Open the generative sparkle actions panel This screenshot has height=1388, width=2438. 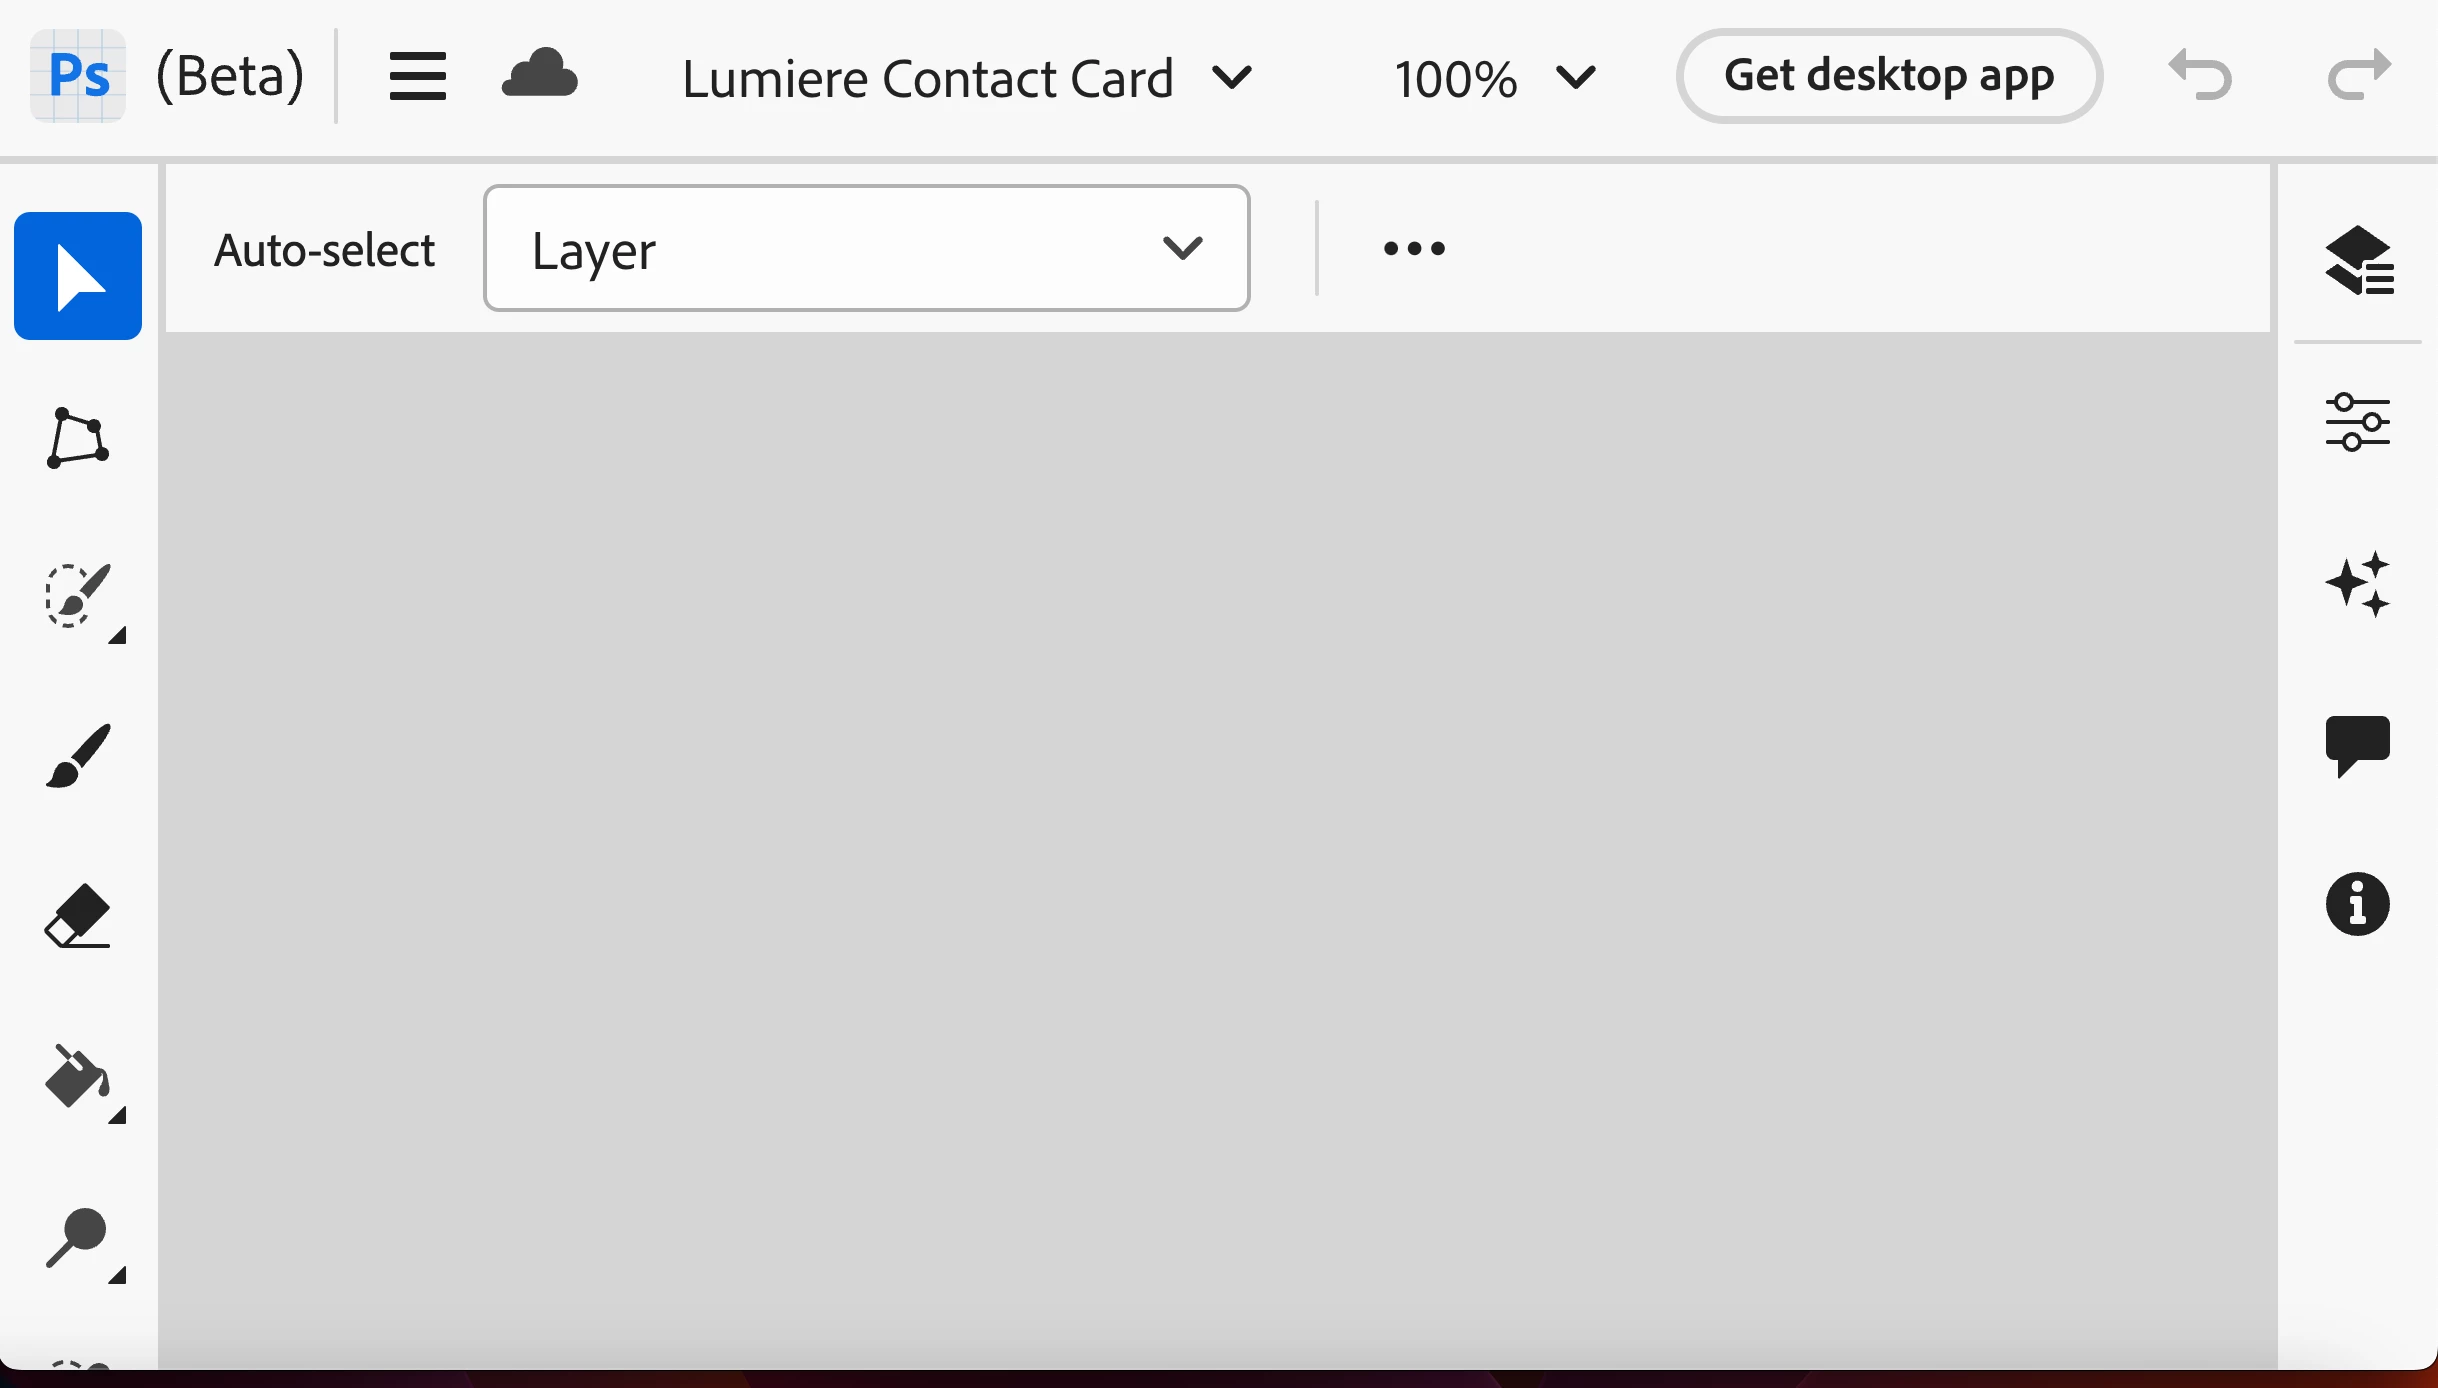(2358, 584)
